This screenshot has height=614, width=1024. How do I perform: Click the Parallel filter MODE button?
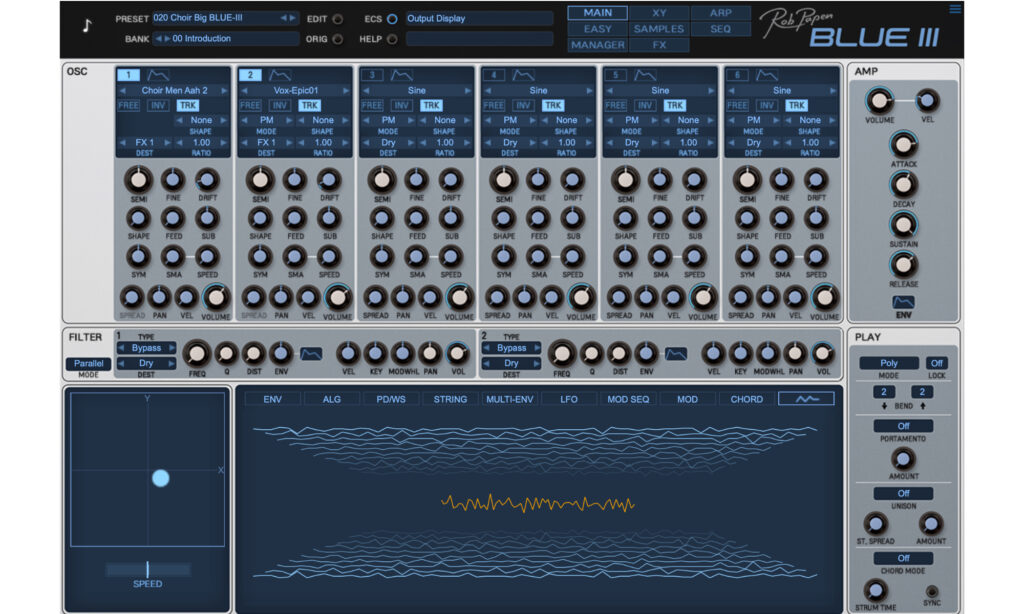(88, 363)
